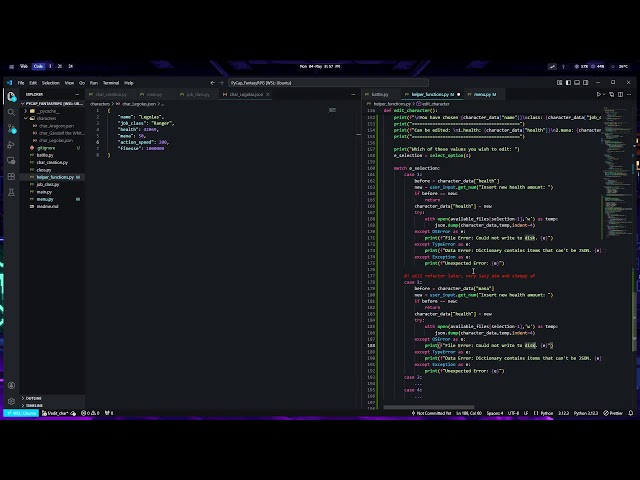Viewport: 640px width, 480px height.
Task: Click the WSL: Ubuntu remote indicator
Action: tap(21, 413)
